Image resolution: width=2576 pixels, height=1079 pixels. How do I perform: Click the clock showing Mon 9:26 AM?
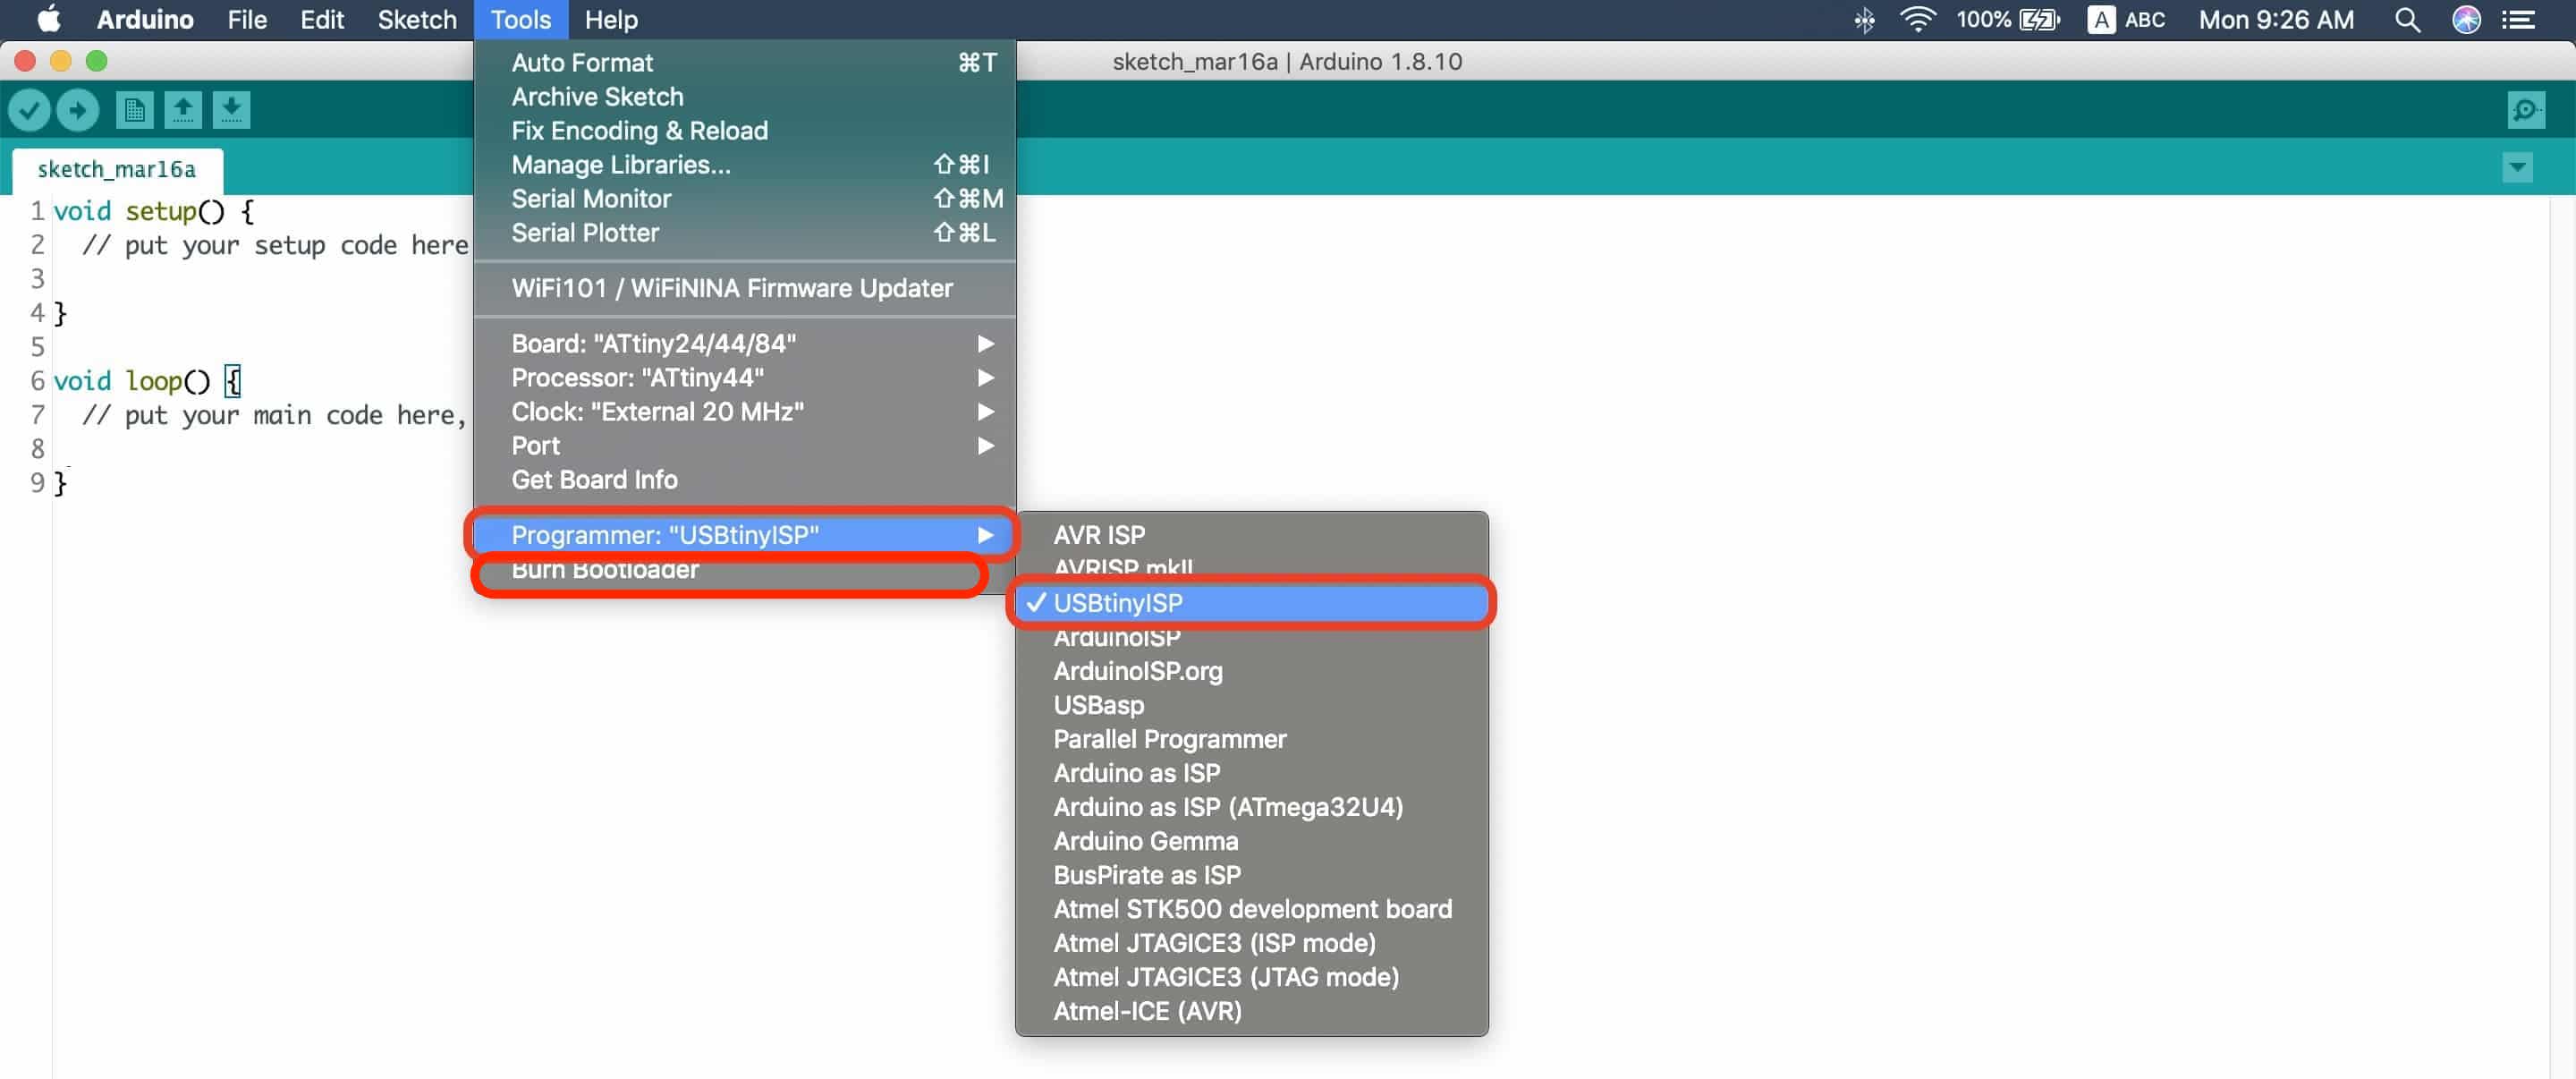click(2276, 20)
